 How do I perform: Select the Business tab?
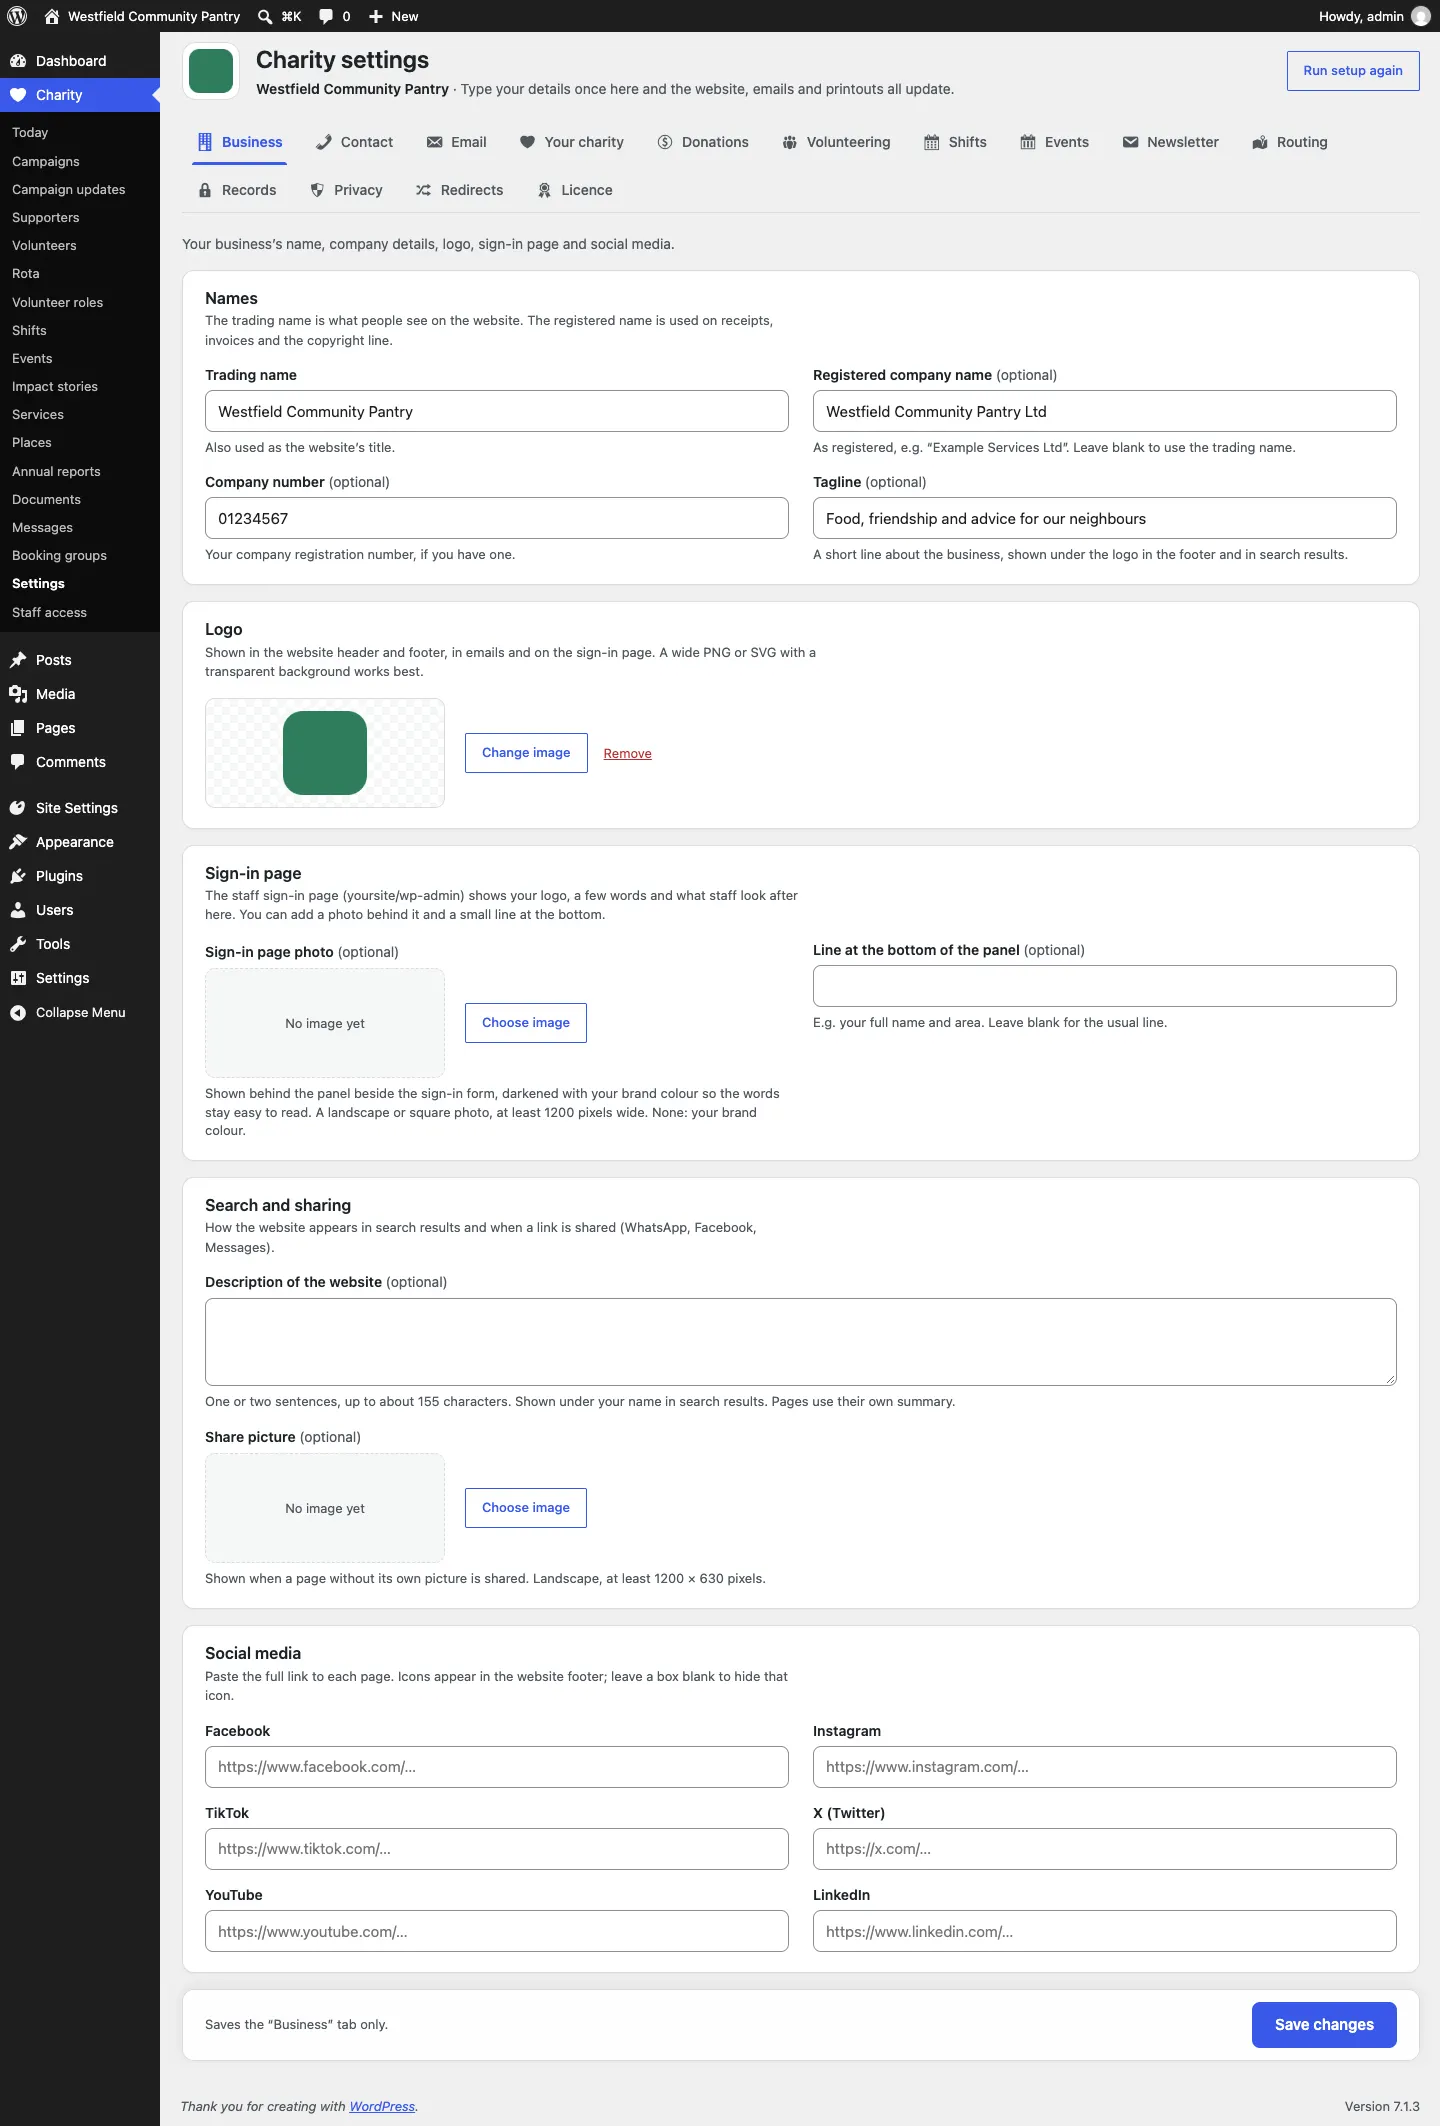pos(240,142)
